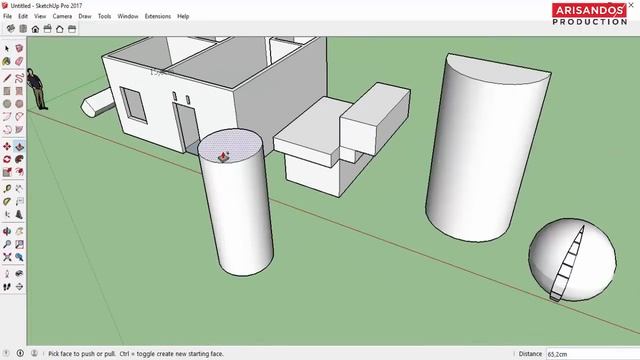
Task: Choose the 3D Text tool
Action: (x=19, y=214)
